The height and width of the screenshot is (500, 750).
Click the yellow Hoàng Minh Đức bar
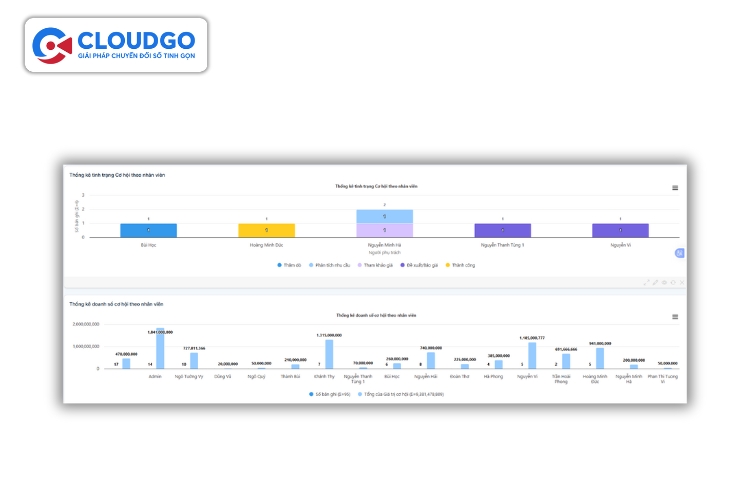tap(266, 230)
